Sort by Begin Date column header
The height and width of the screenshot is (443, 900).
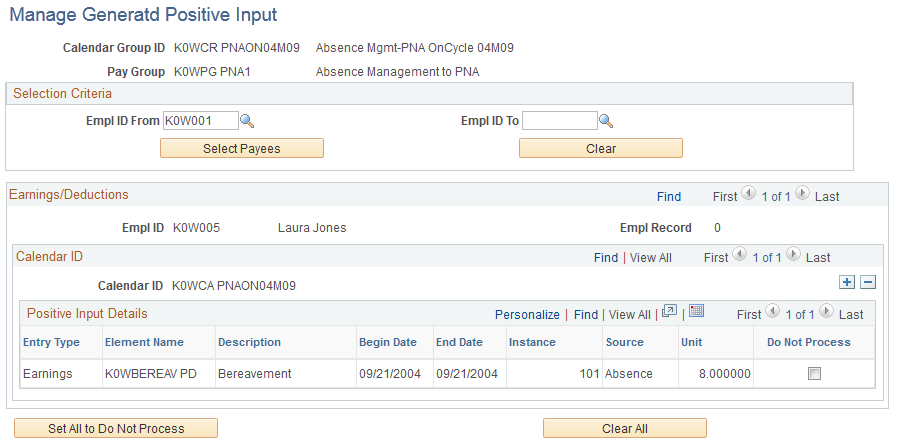(x=387, y=342)
